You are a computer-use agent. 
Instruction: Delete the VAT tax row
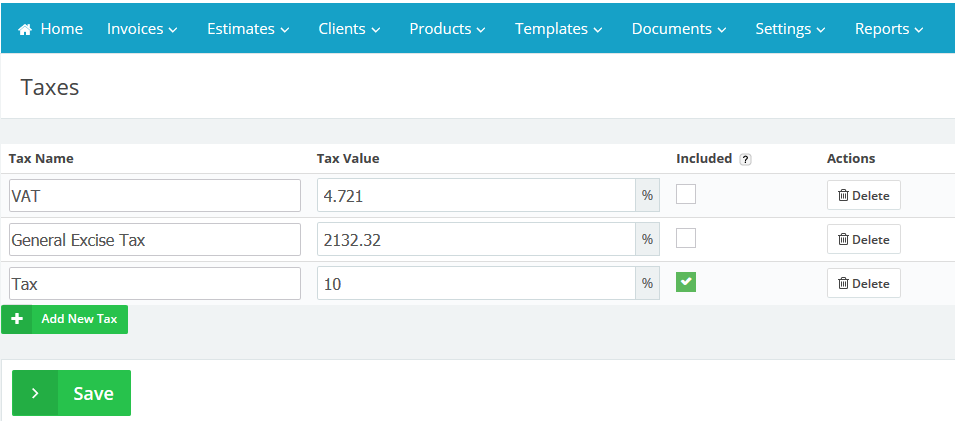pos(863,195)
